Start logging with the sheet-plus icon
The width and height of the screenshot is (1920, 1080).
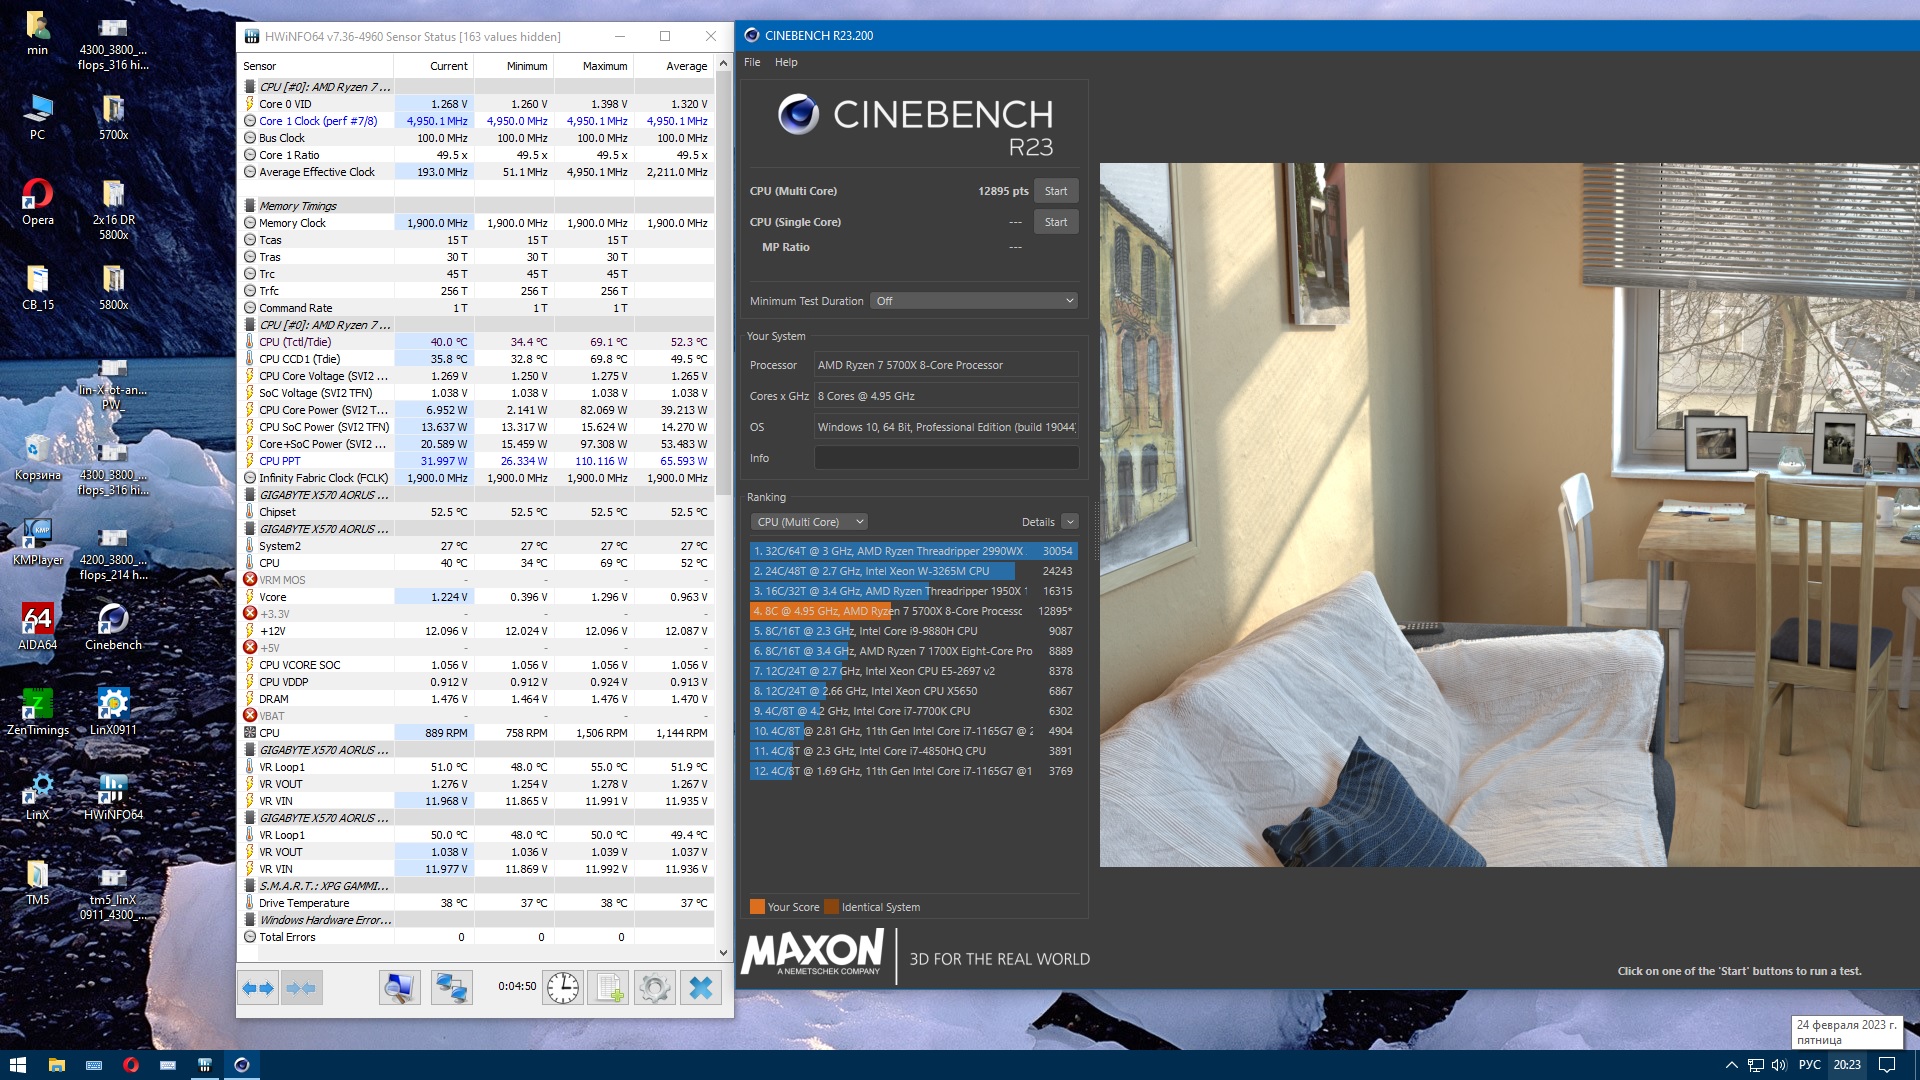tap(608, 988)
